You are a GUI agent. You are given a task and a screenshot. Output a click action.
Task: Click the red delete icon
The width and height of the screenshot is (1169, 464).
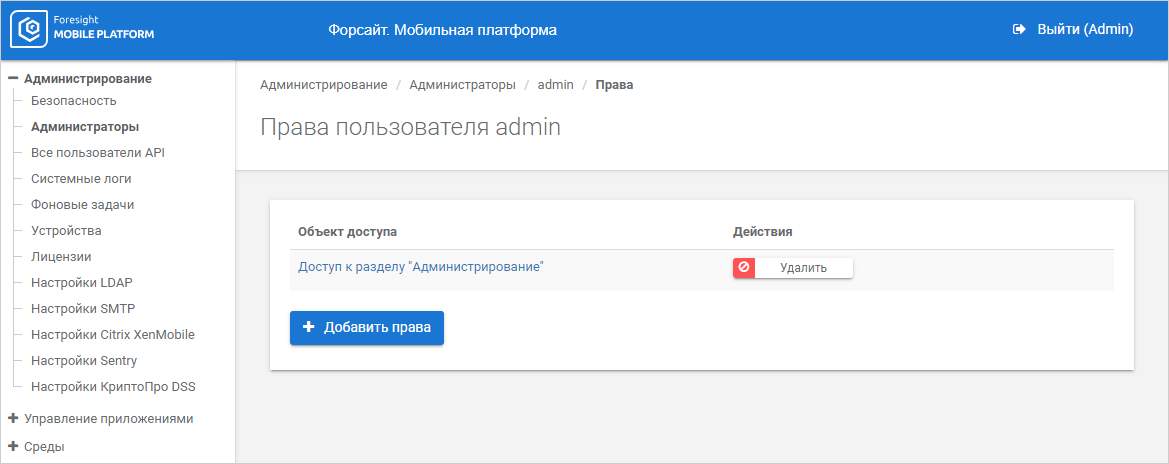pyautogui.click(x=744, y=268)
